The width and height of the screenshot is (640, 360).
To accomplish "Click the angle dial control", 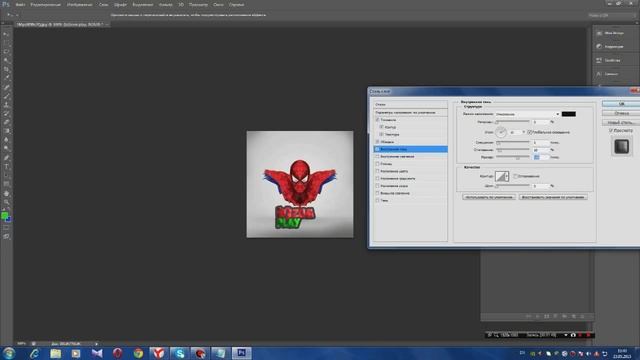I will tap(501, 132).
